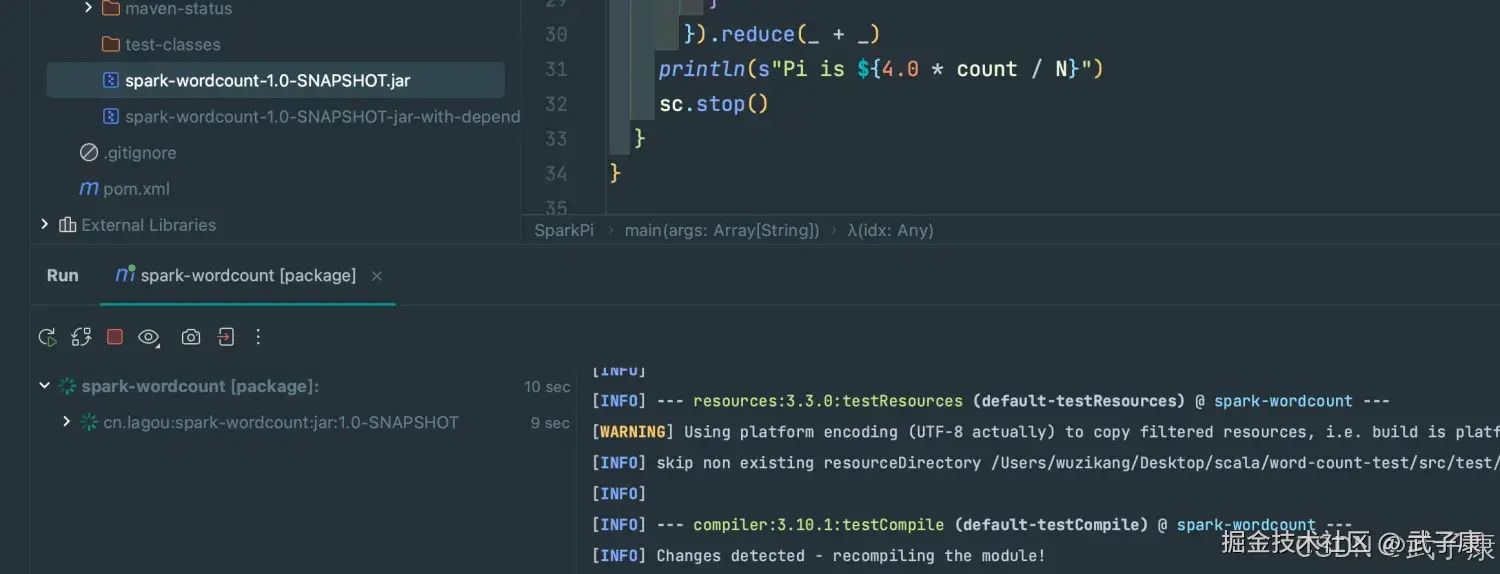1500x574 pixels.
Task: Click the External Libraries library icon
Action: [67, 225]
